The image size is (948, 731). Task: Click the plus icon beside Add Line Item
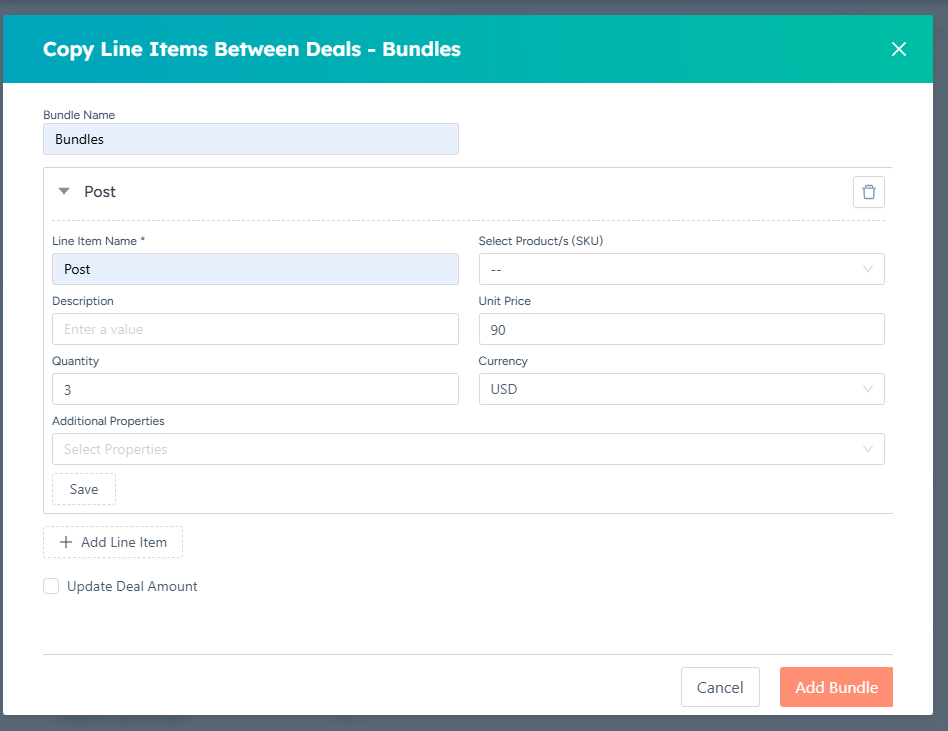click(x=66, y=542)
